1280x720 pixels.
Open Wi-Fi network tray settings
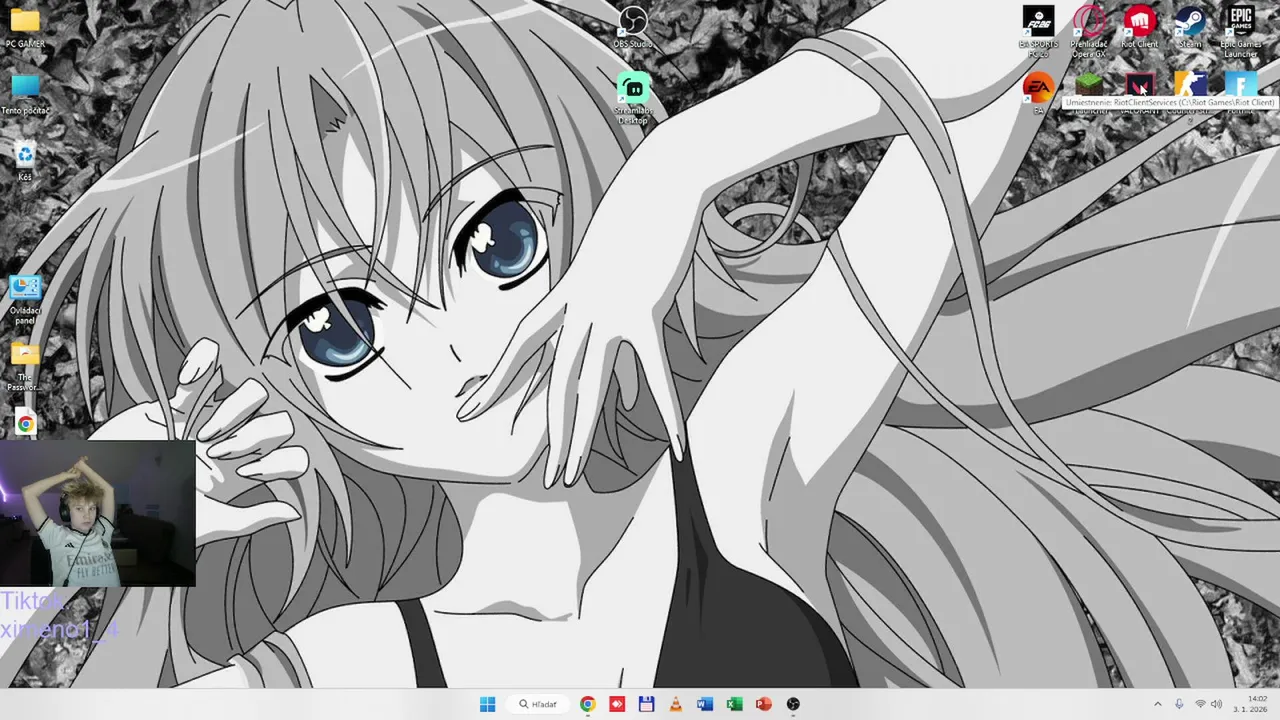coord(1200,704)
